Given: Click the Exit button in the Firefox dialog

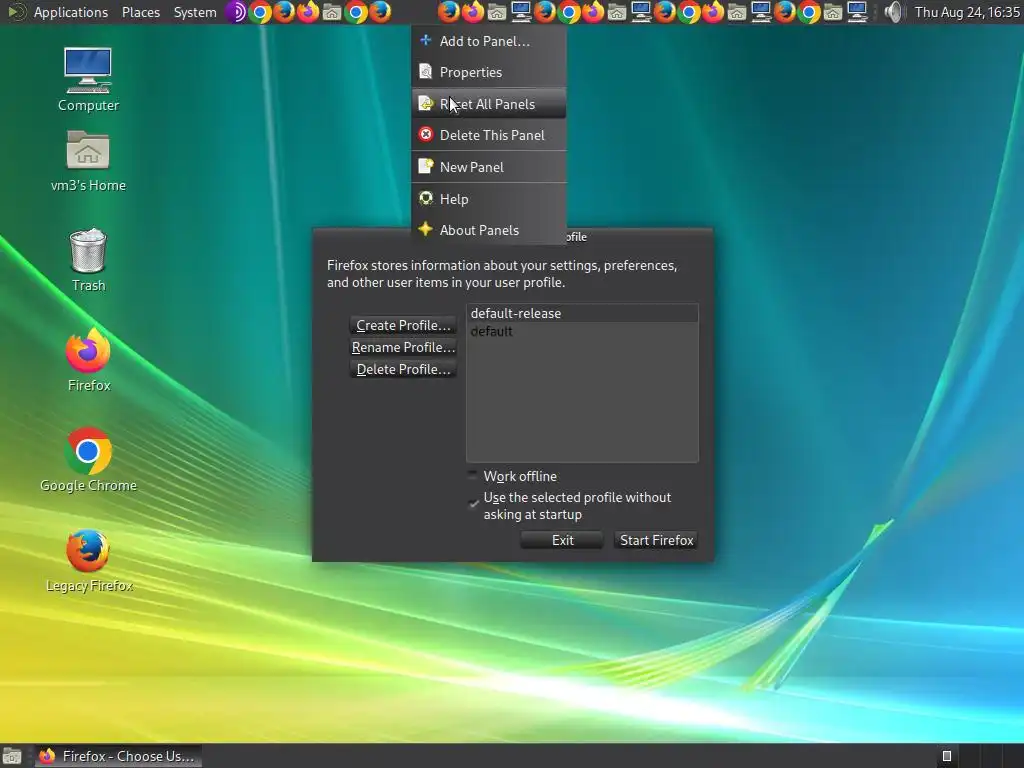Looking at the screenshot, I should [562, 540].
